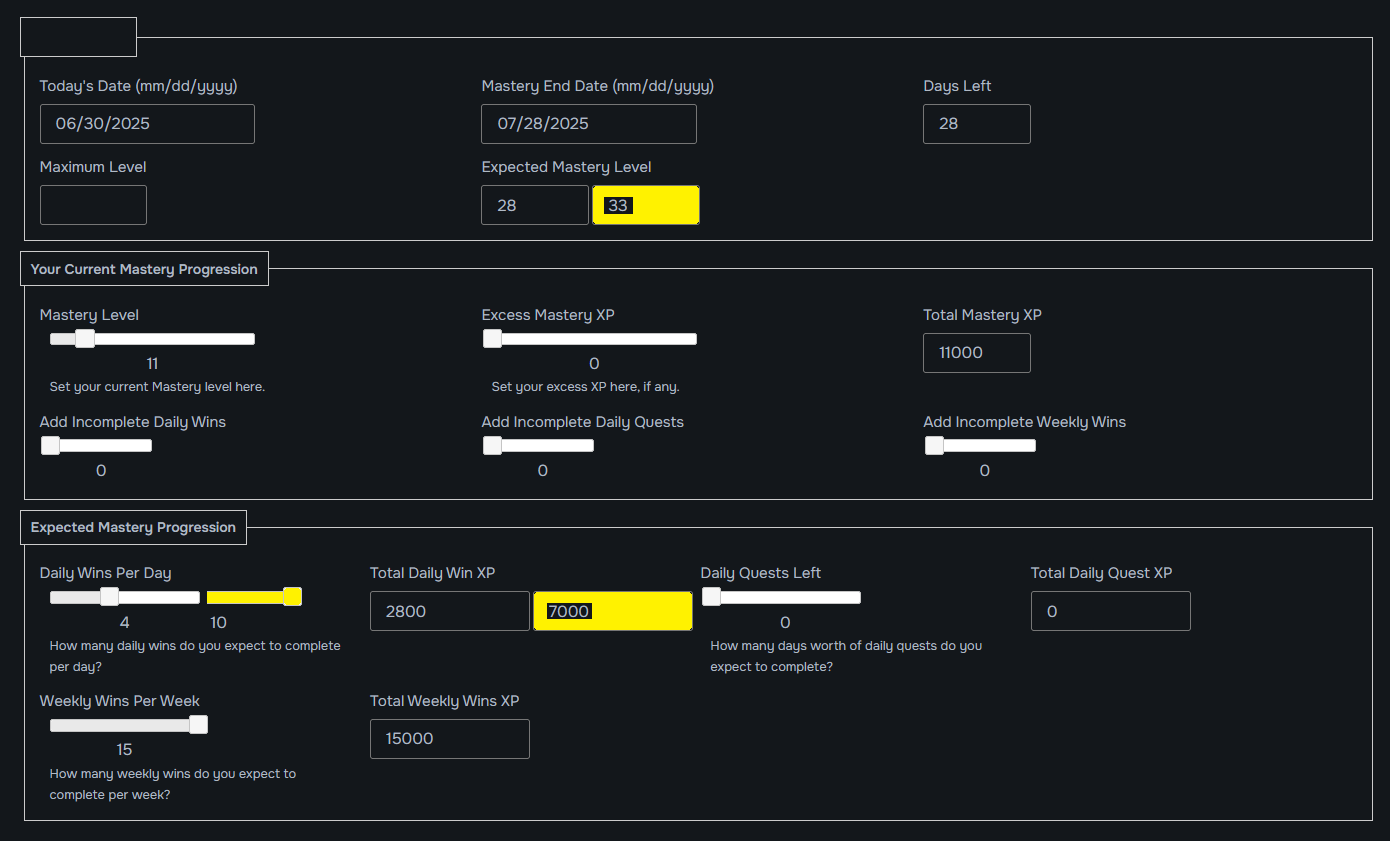
Task: Click the Total Mastery XP field showing 11000
Action: tap(977, 353)
